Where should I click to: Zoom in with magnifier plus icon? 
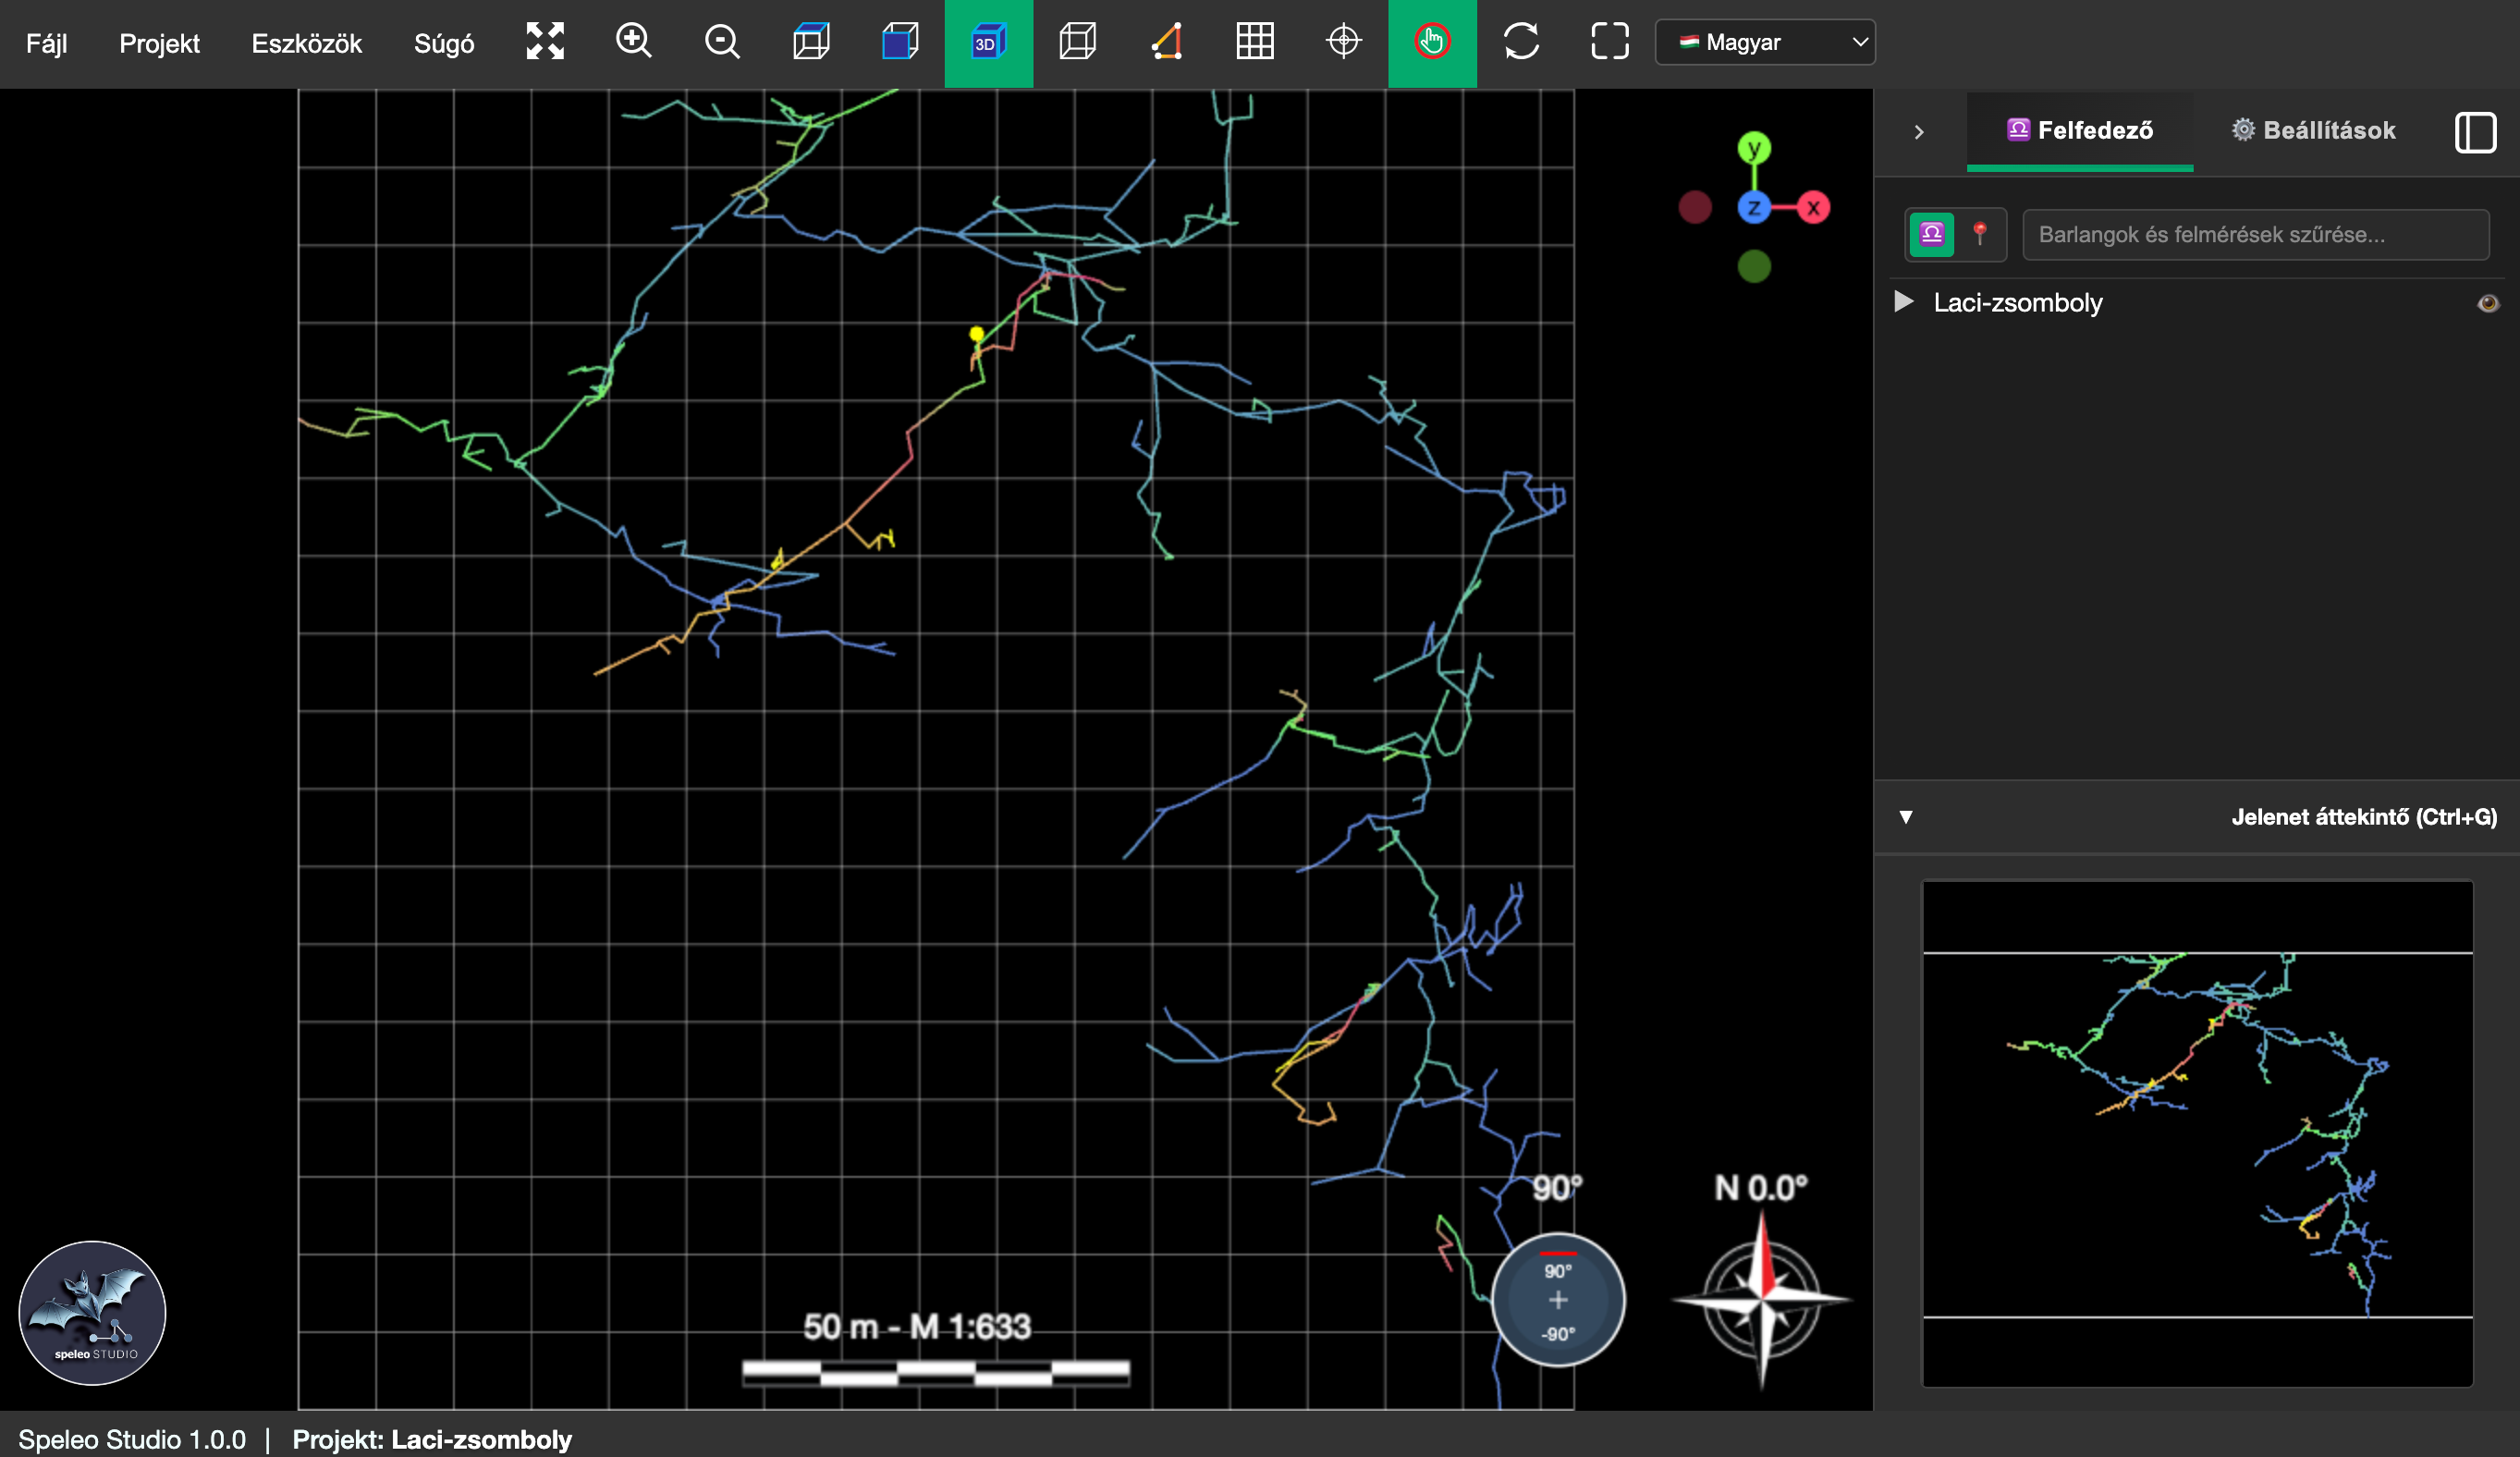tap(633, 42)
